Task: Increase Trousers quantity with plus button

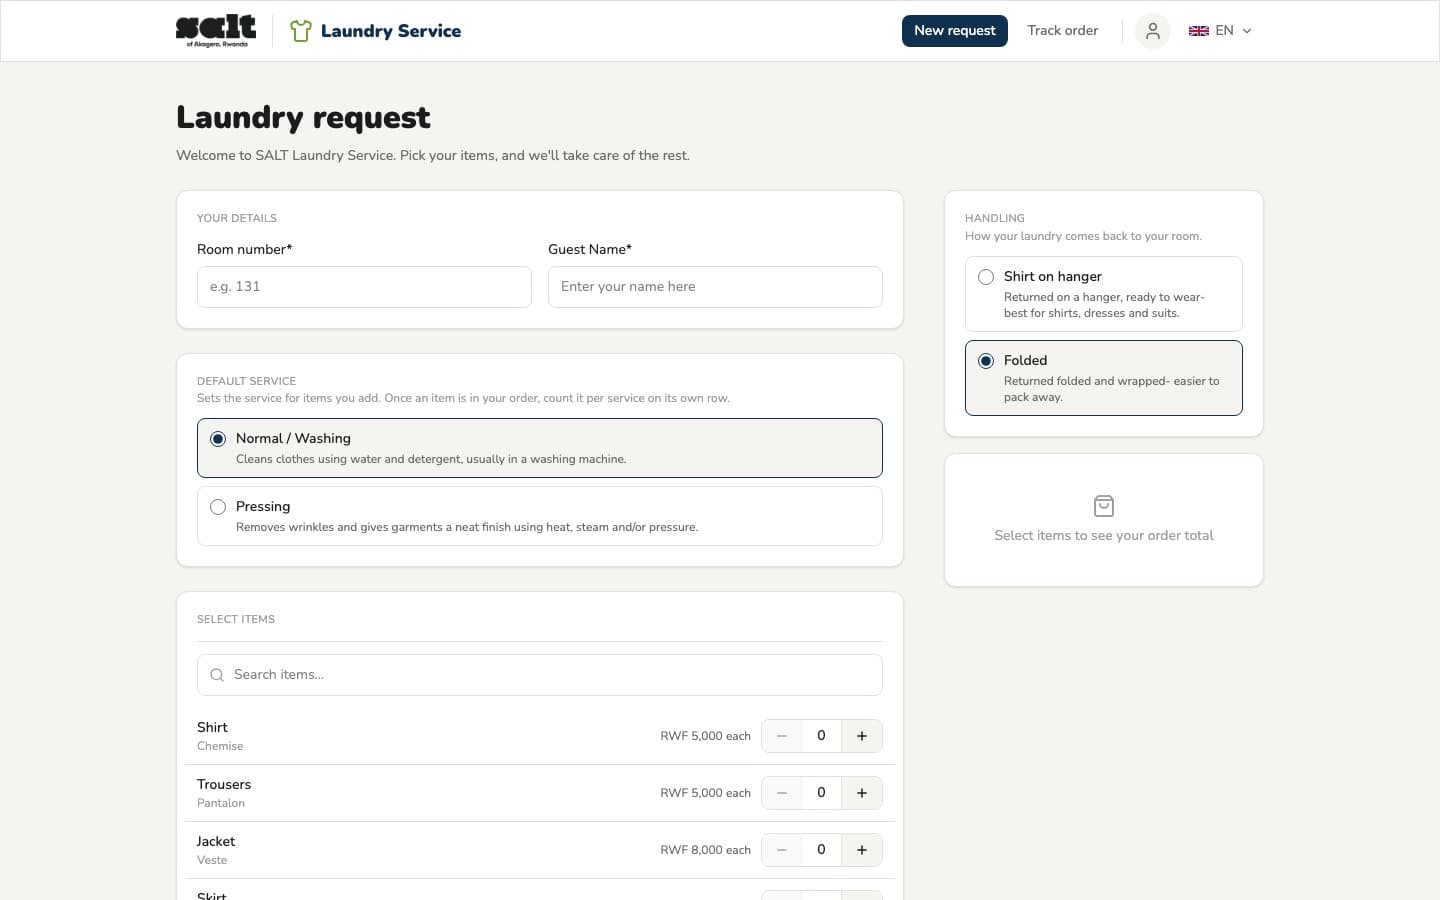Action: point(861,793)
